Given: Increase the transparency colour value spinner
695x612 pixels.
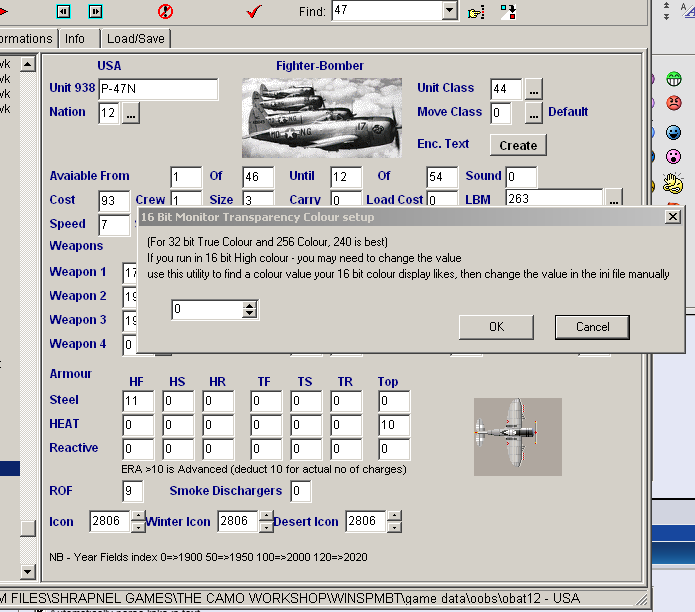Looking at the screenshot, I should pyautogui.click(x=250, y=306).
